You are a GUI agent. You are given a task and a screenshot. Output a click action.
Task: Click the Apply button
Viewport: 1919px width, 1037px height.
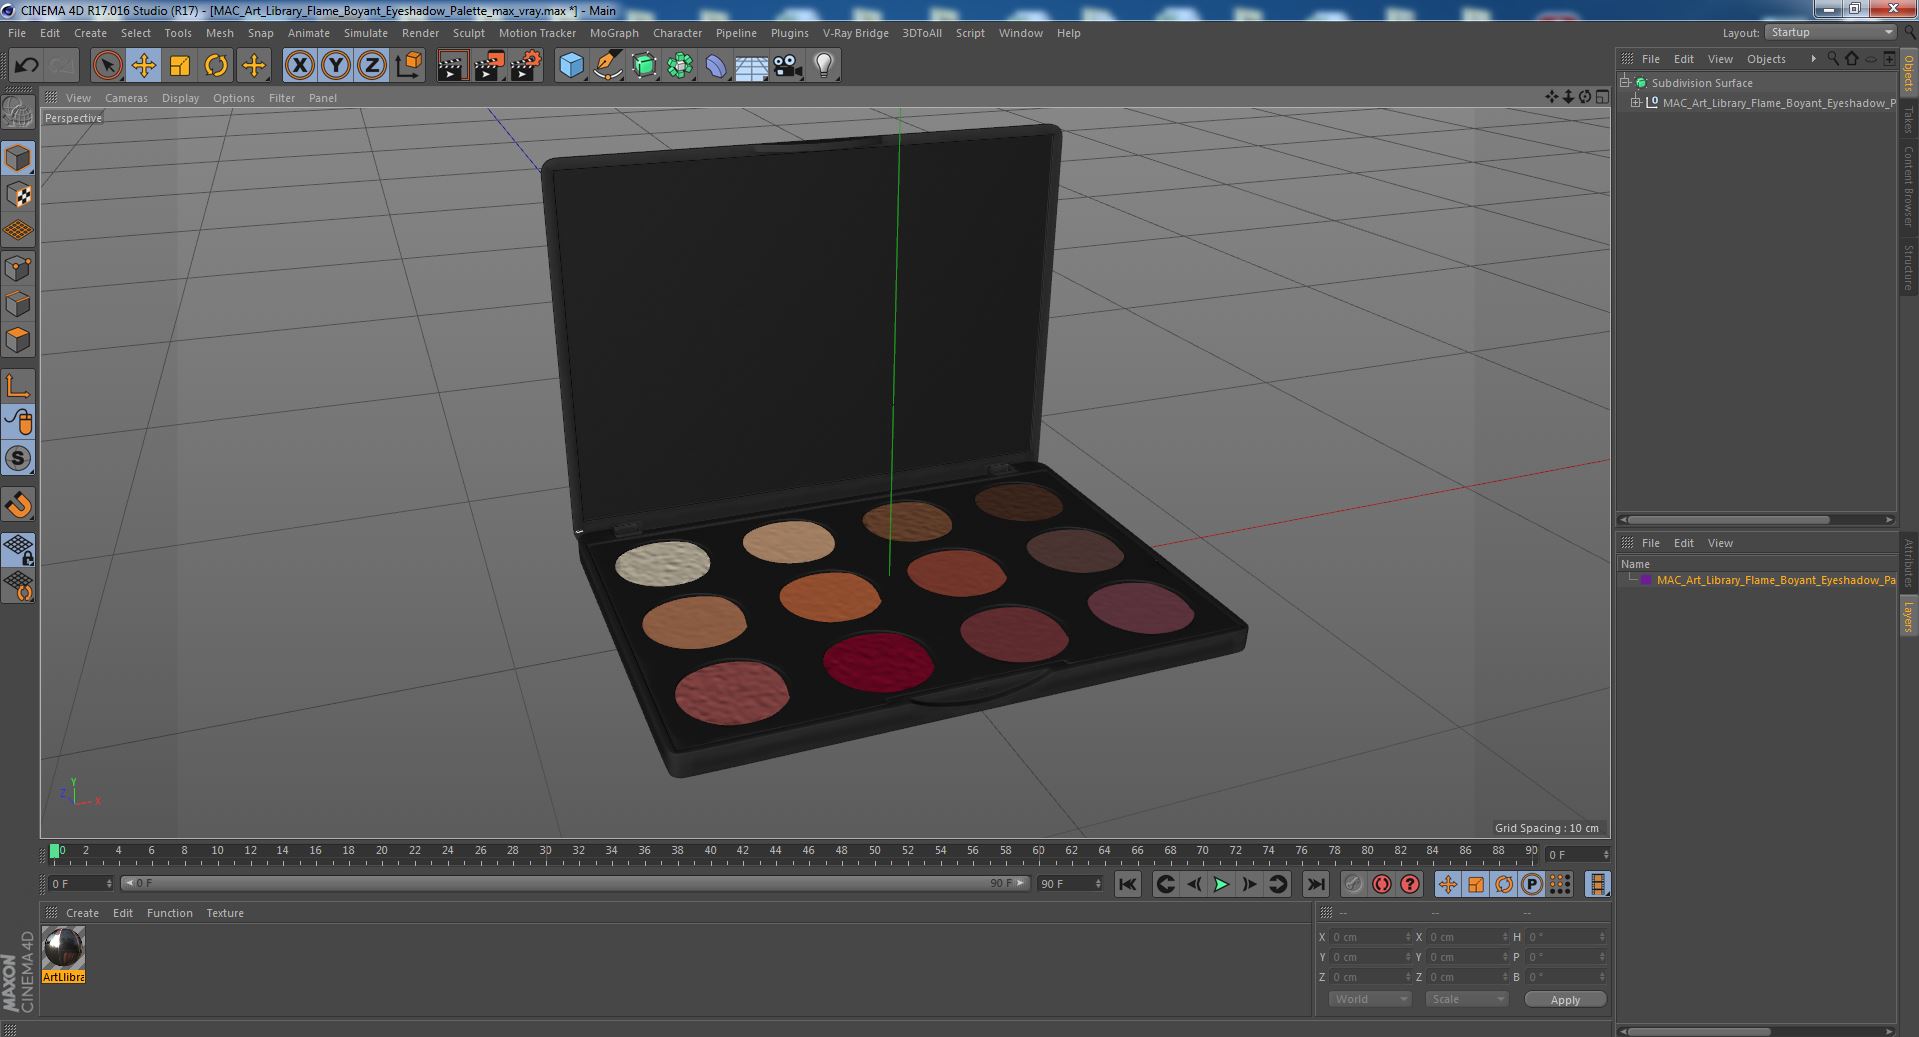tap(1565, 999)
